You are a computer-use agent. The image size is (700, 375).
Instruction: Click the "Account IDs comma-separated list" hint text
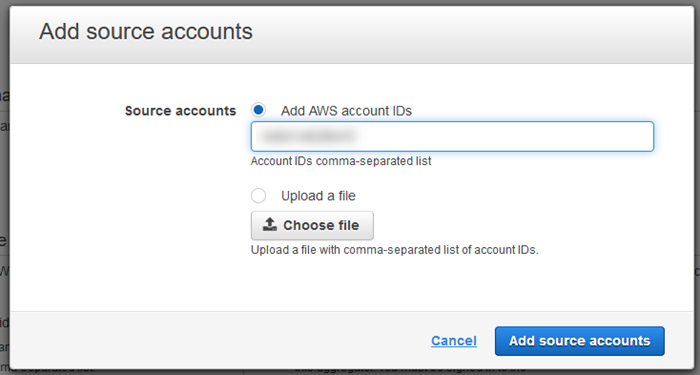pyautogui.click(x=341, y=161)
